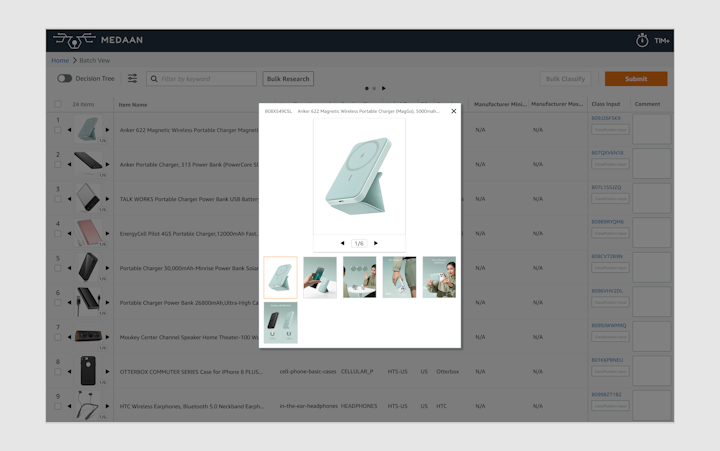
Task: Toggle the Decision Tree switch
Action: pyautogui.click(x=64, y=79)
